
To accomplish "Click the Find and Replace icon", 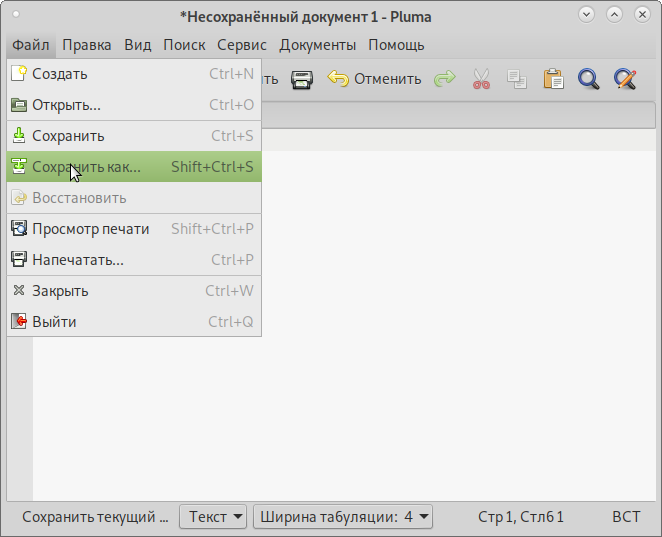I will click(625, 79).
